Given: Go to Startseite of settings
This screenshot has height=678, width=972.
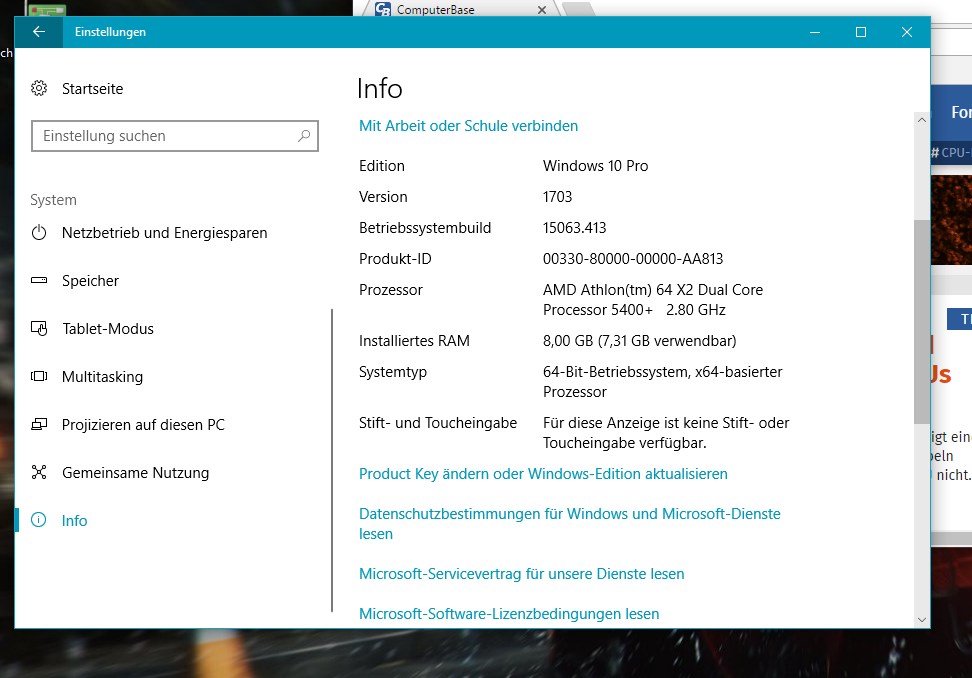Looking at the screenshot, I should click(92, 89).
